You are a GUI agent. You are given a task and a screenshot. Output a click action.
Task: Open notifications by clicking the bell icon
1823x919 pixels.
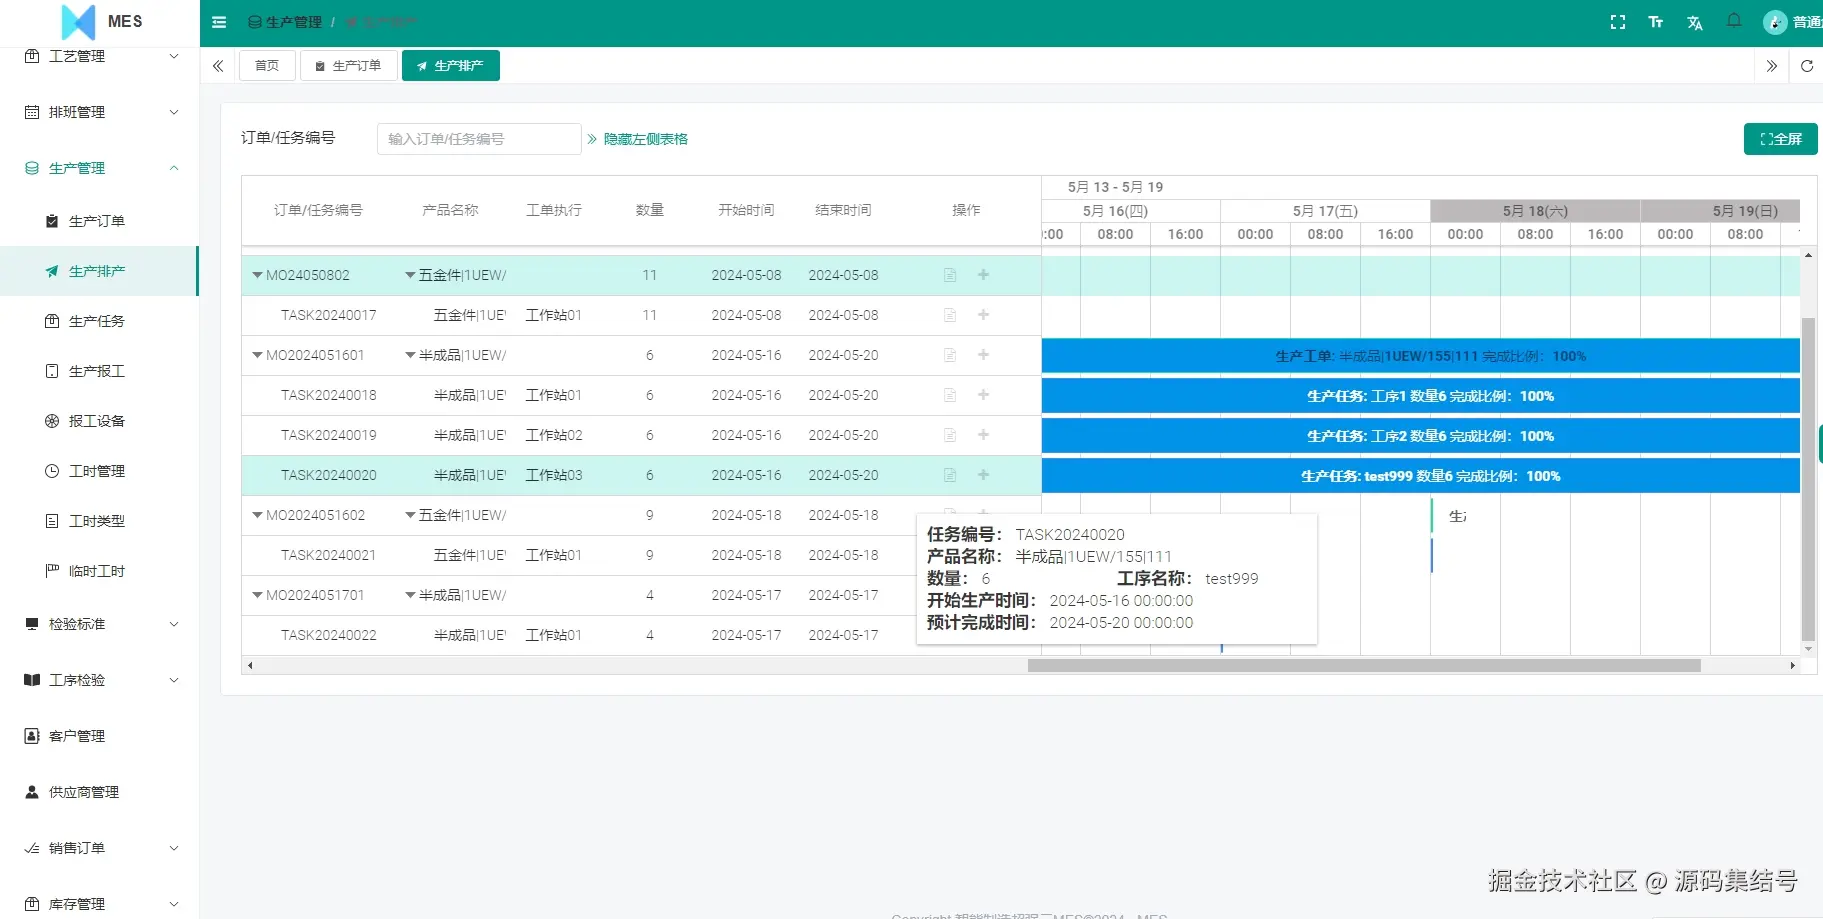click(x=1735, y=21)
